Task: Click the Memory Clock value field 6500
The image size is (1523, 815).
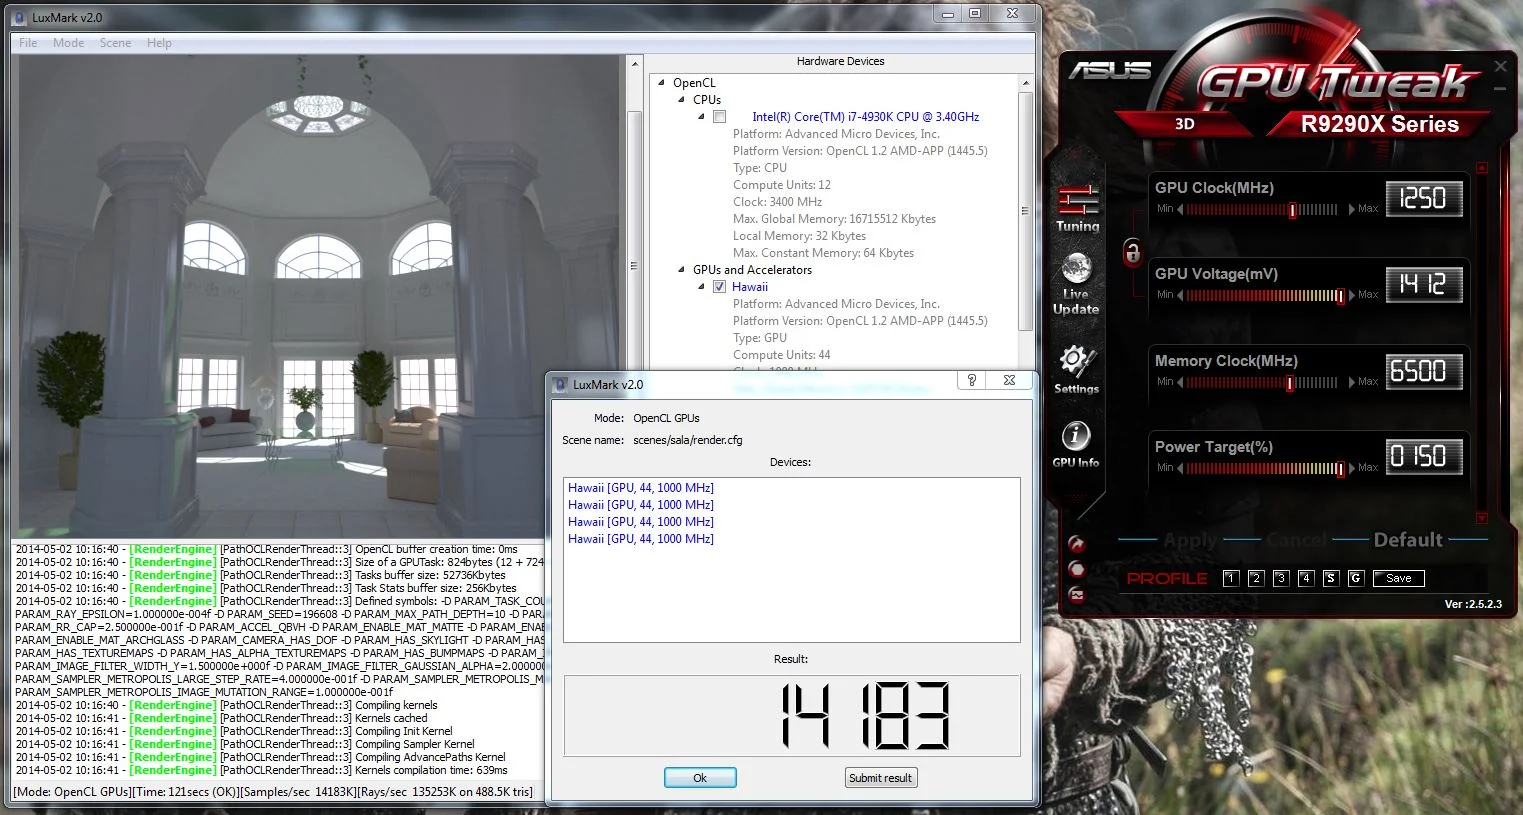Action: click(x=1423, y=372)
